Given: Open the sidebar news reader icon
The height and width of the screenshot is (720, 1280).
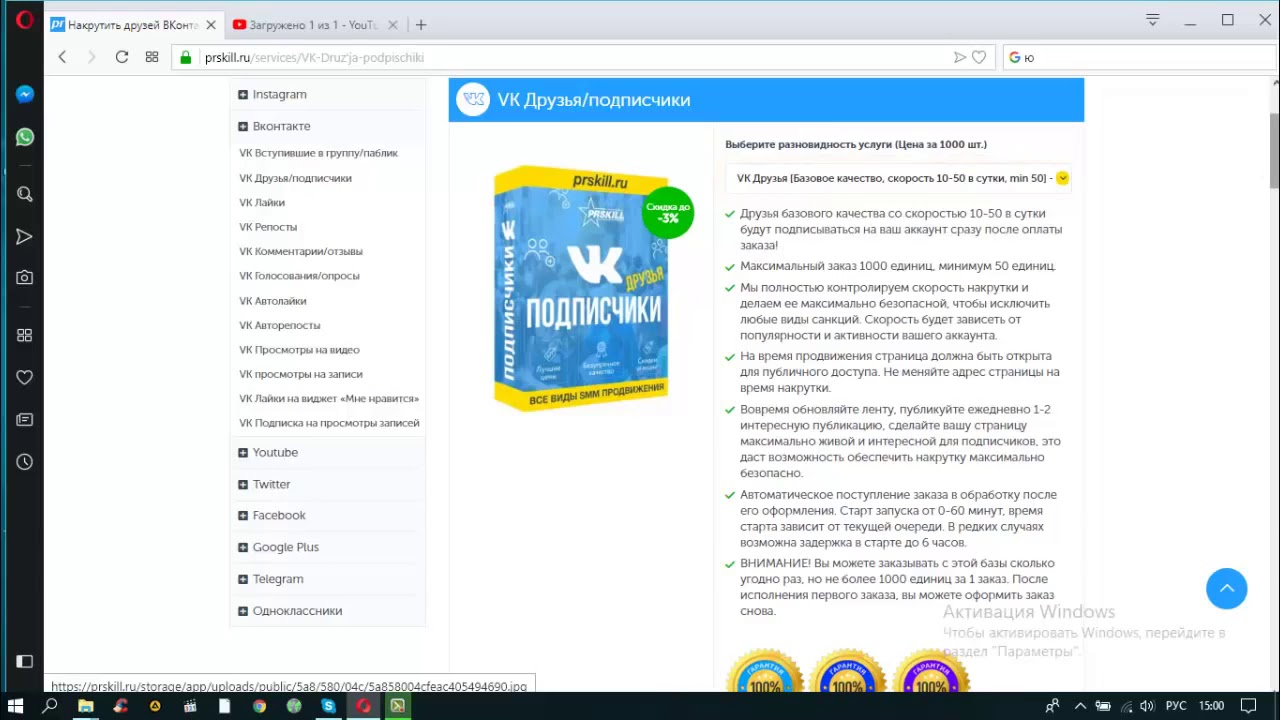Looking at the screenshot, I should [25, 420].
